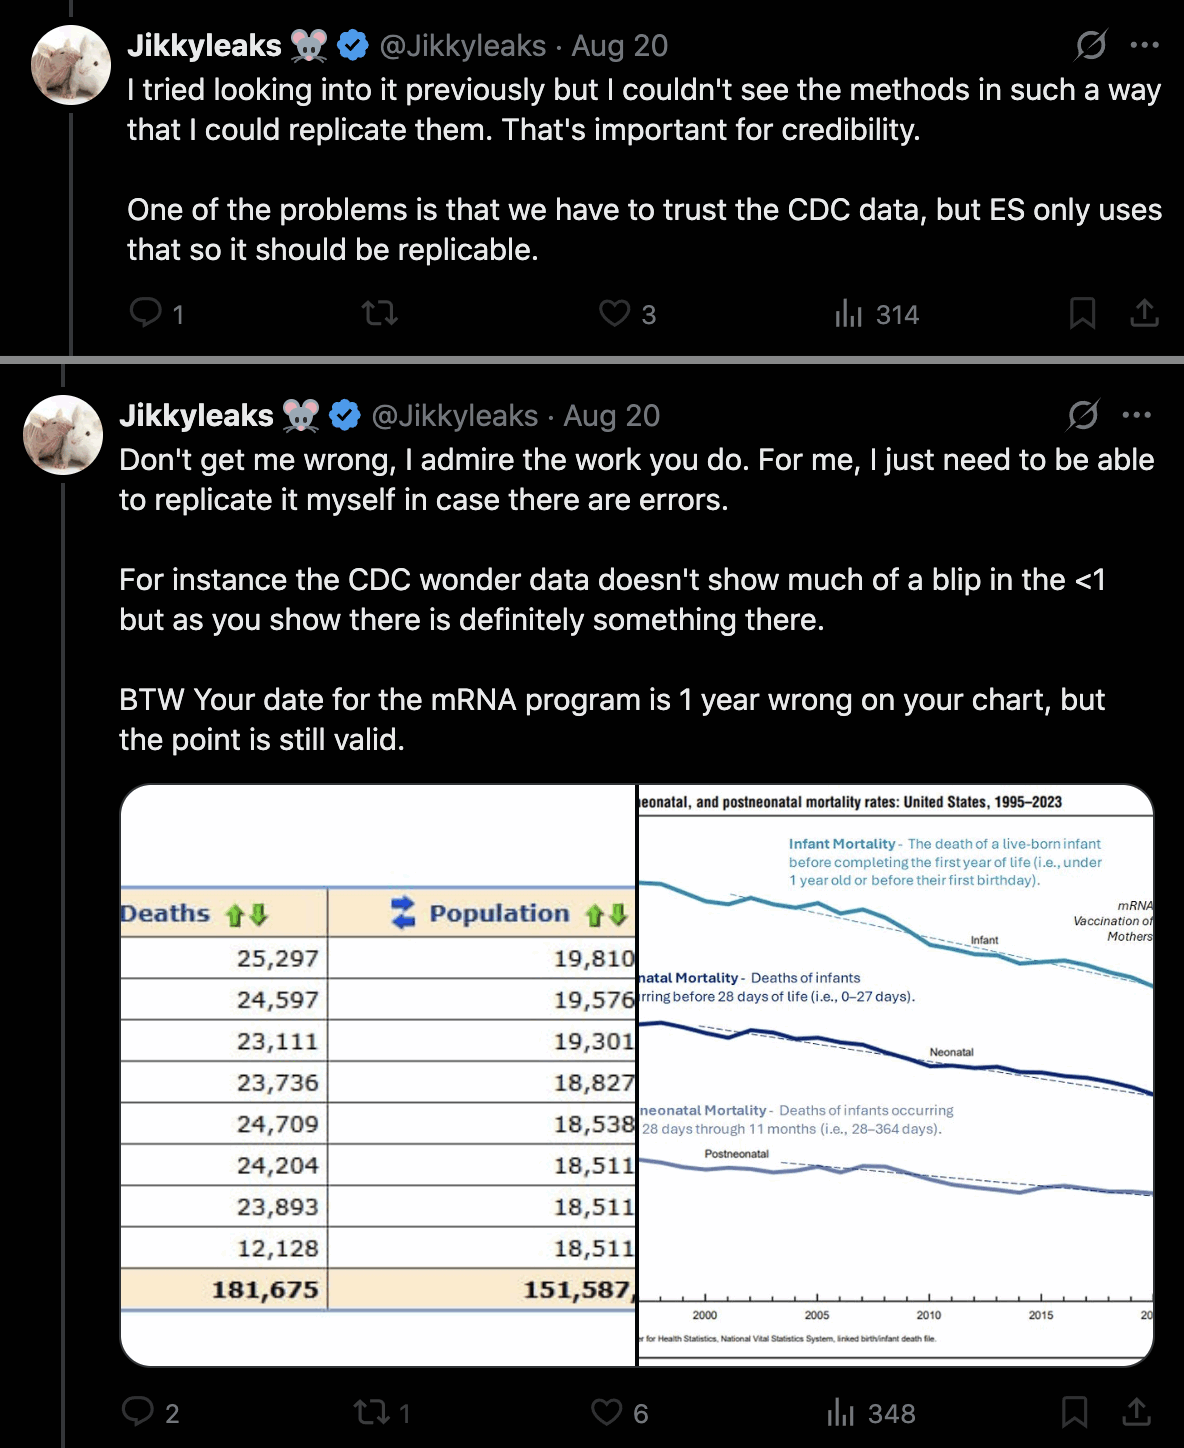The image size is (1184, 1448).
Task: Share the second tweet via share icon
Action: click(x=1136, y=1412)
